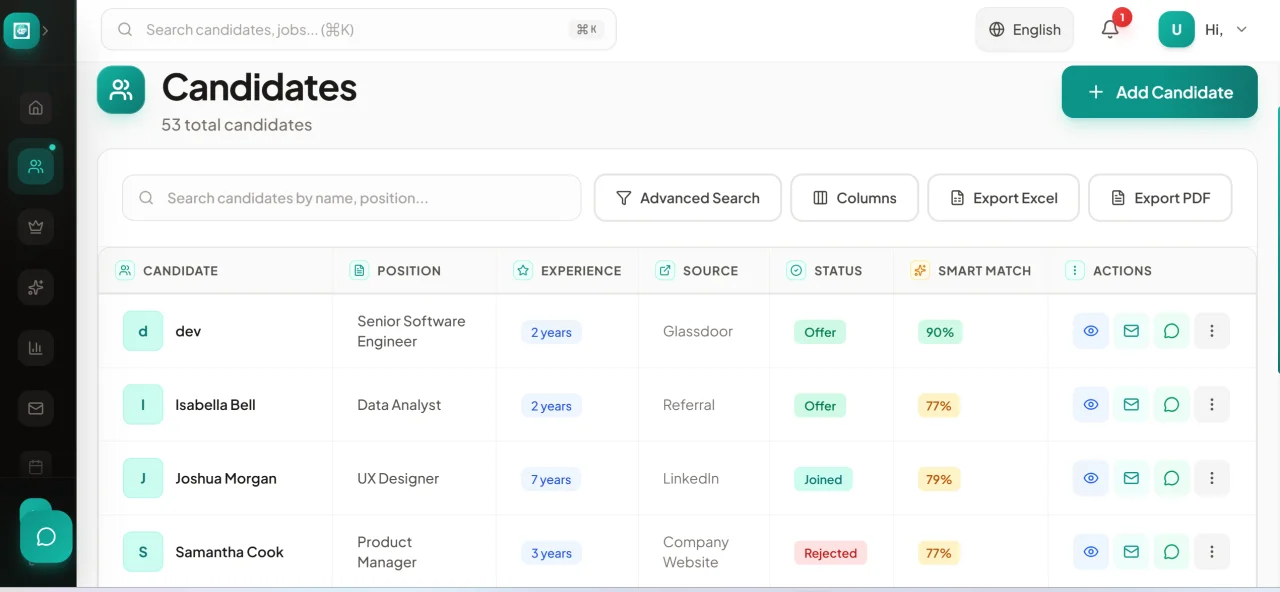Open the sparkle AI icon in sidebar

pyautogui.click(x=36, y=288)
